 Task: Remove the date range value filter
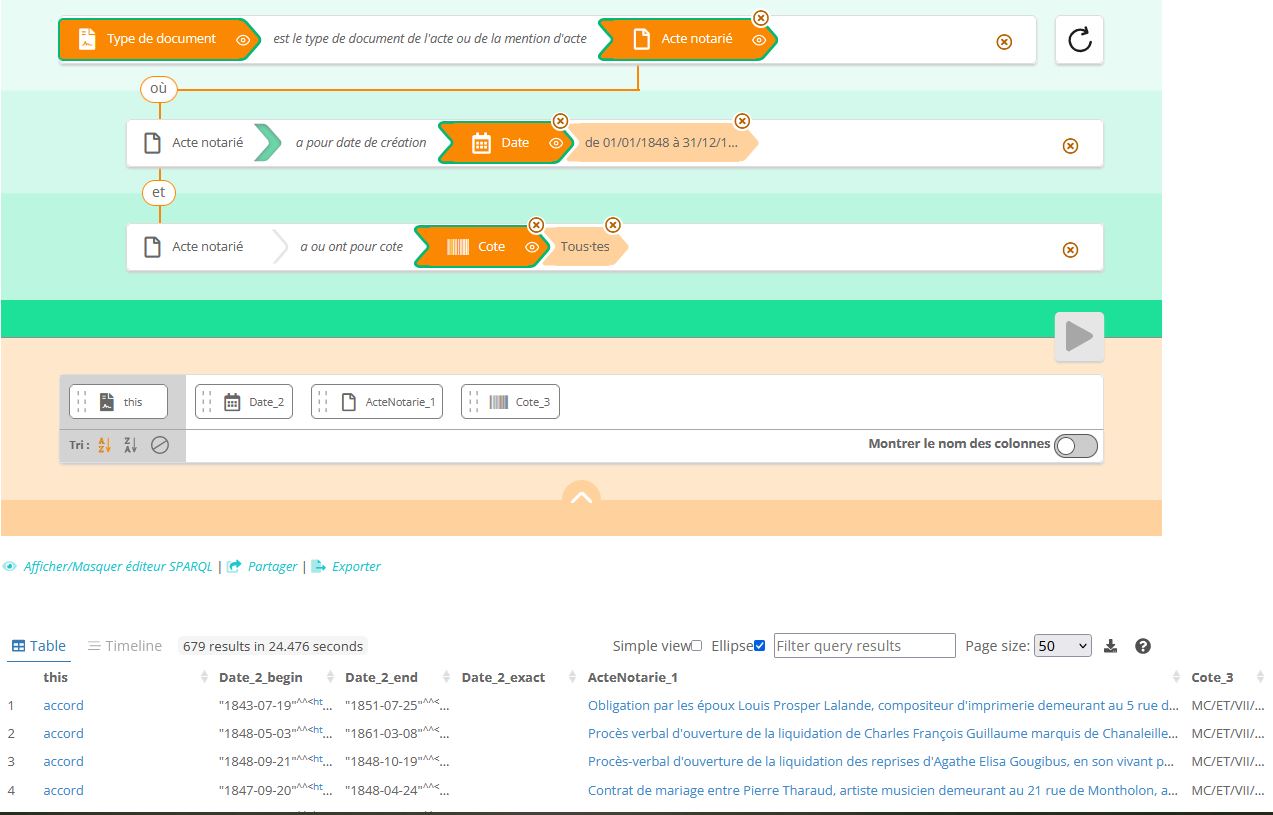point(742,121)
